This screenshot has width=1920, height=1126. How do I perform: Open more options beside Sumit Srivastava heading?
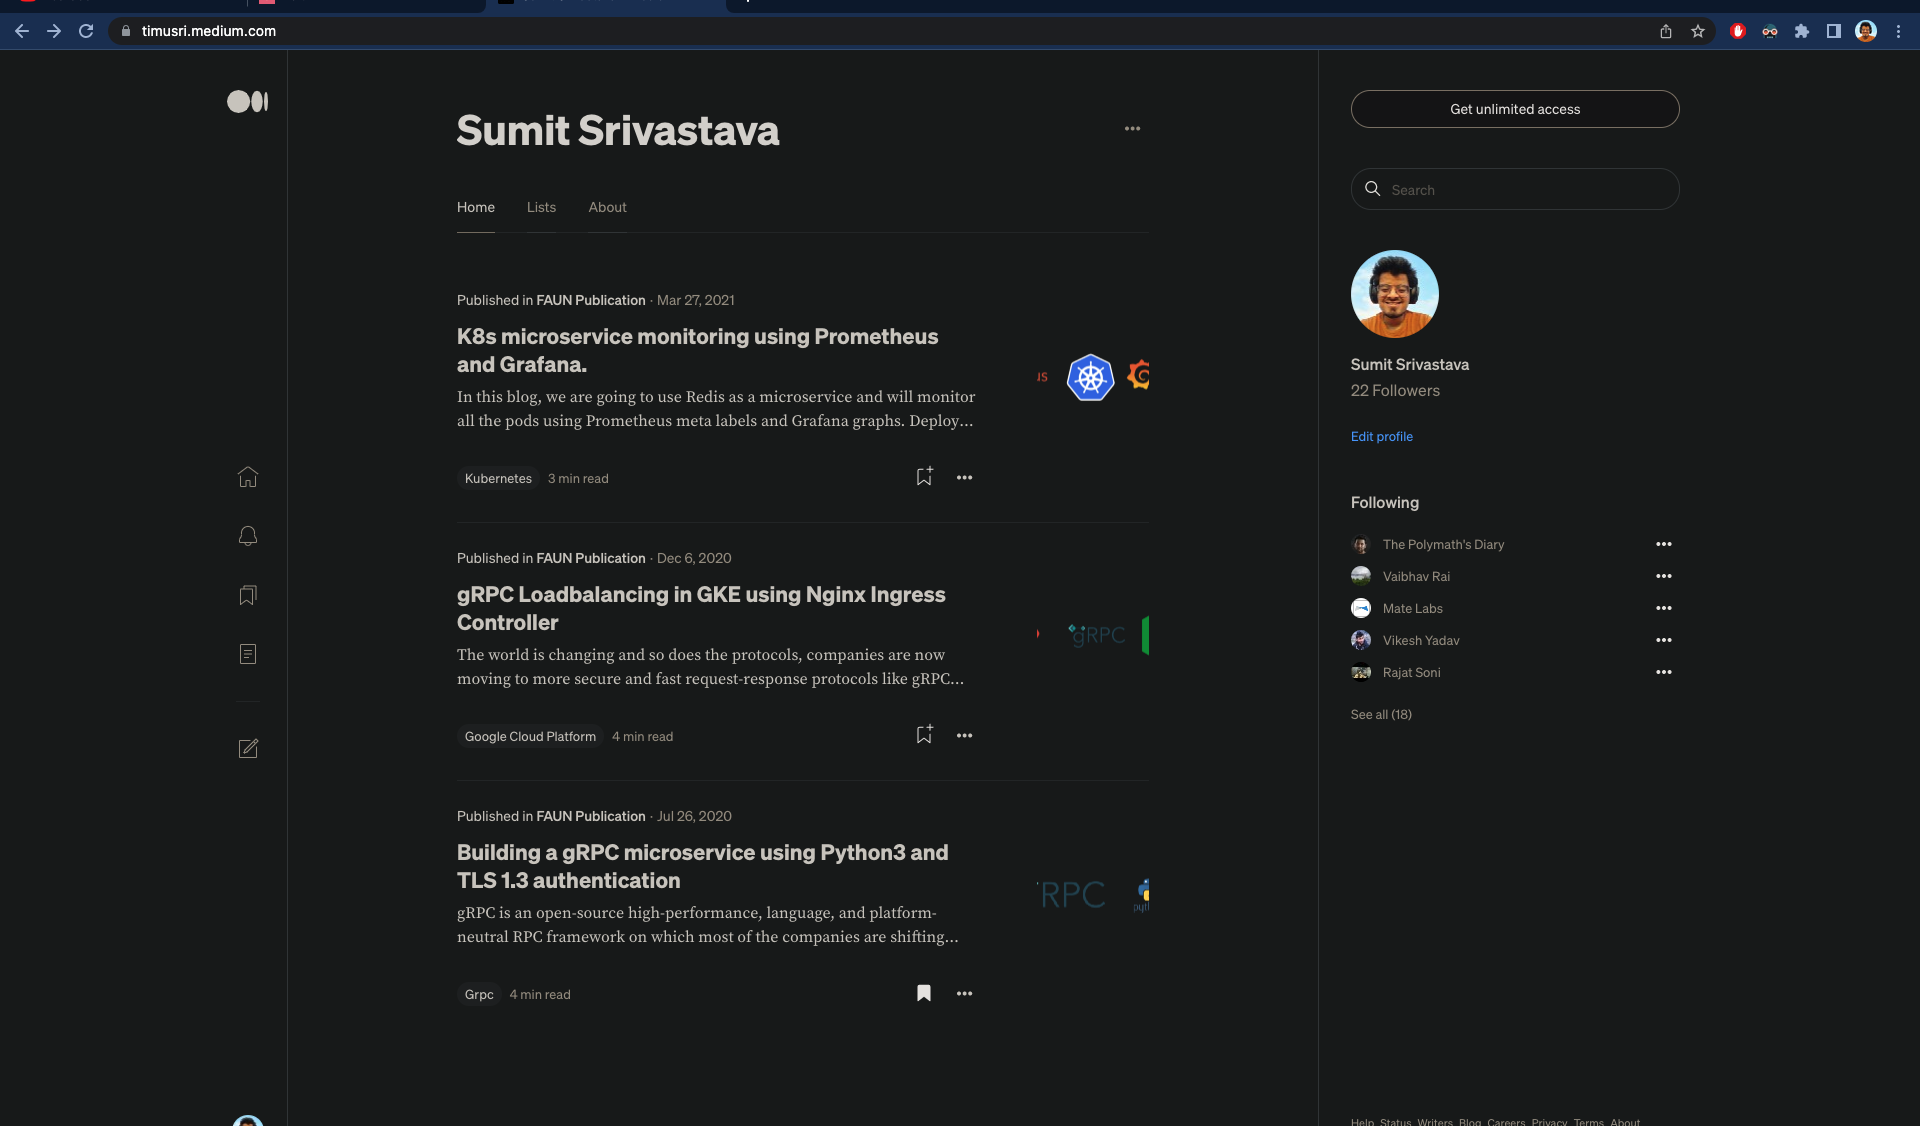click(1132, 129)
